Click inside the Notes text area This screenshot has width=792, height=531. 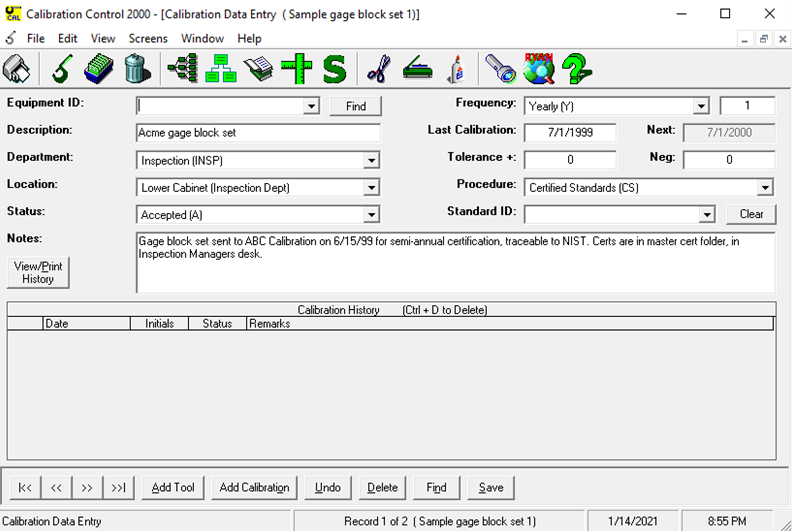[x=456, y=263]
